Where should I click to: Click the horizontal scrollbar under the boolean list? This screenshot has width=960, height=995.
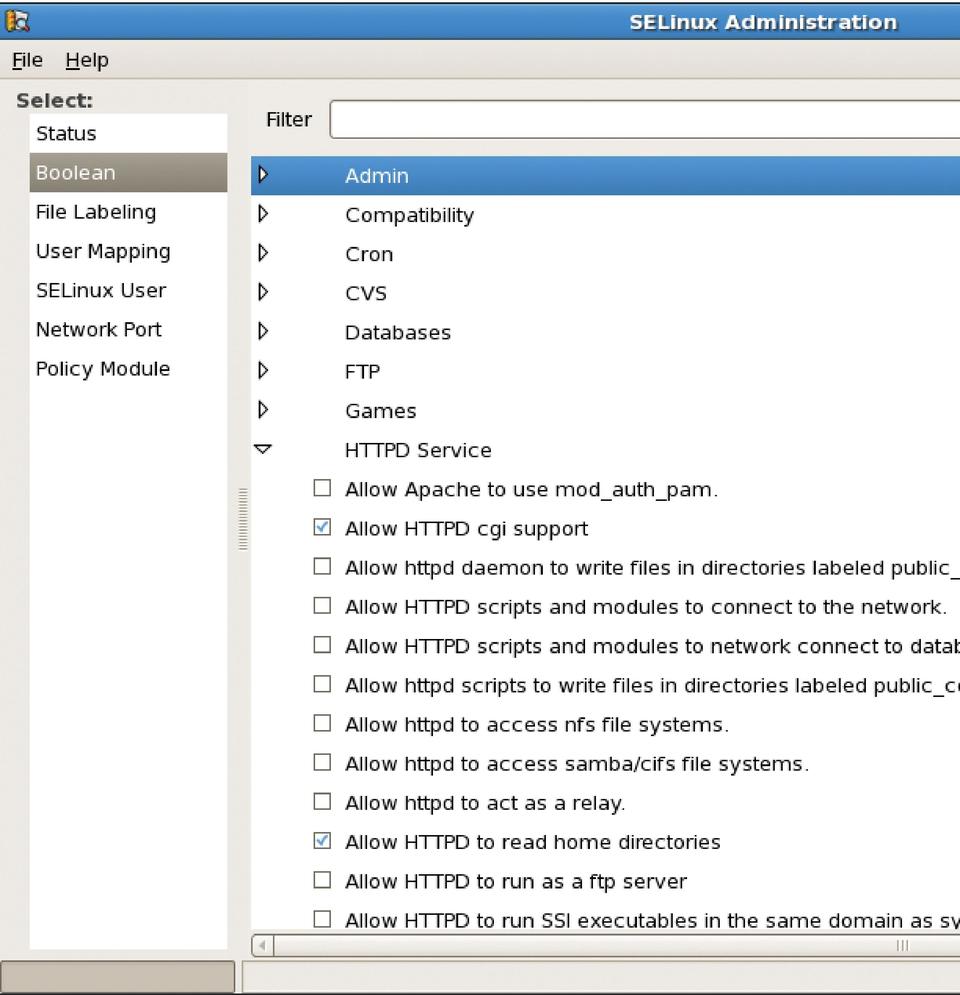(600, 945)
